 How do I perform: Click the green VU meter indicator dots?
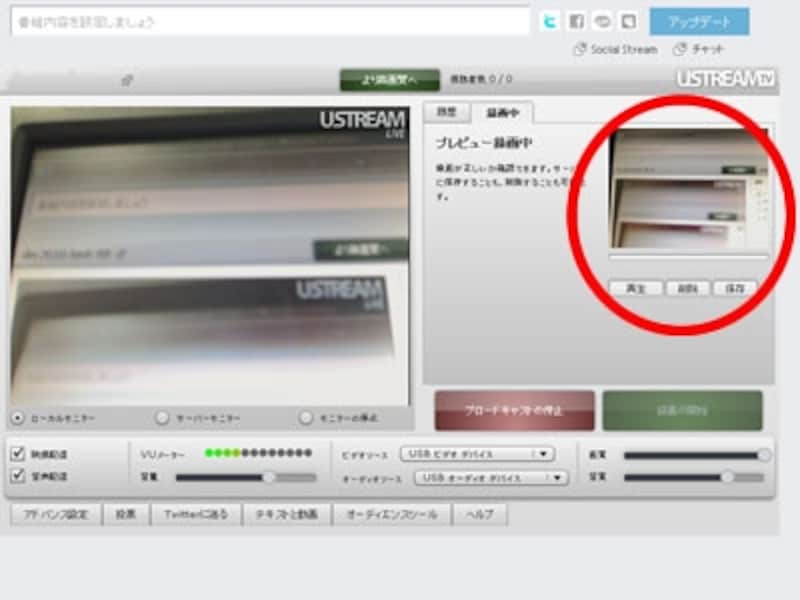pos(258,453)
